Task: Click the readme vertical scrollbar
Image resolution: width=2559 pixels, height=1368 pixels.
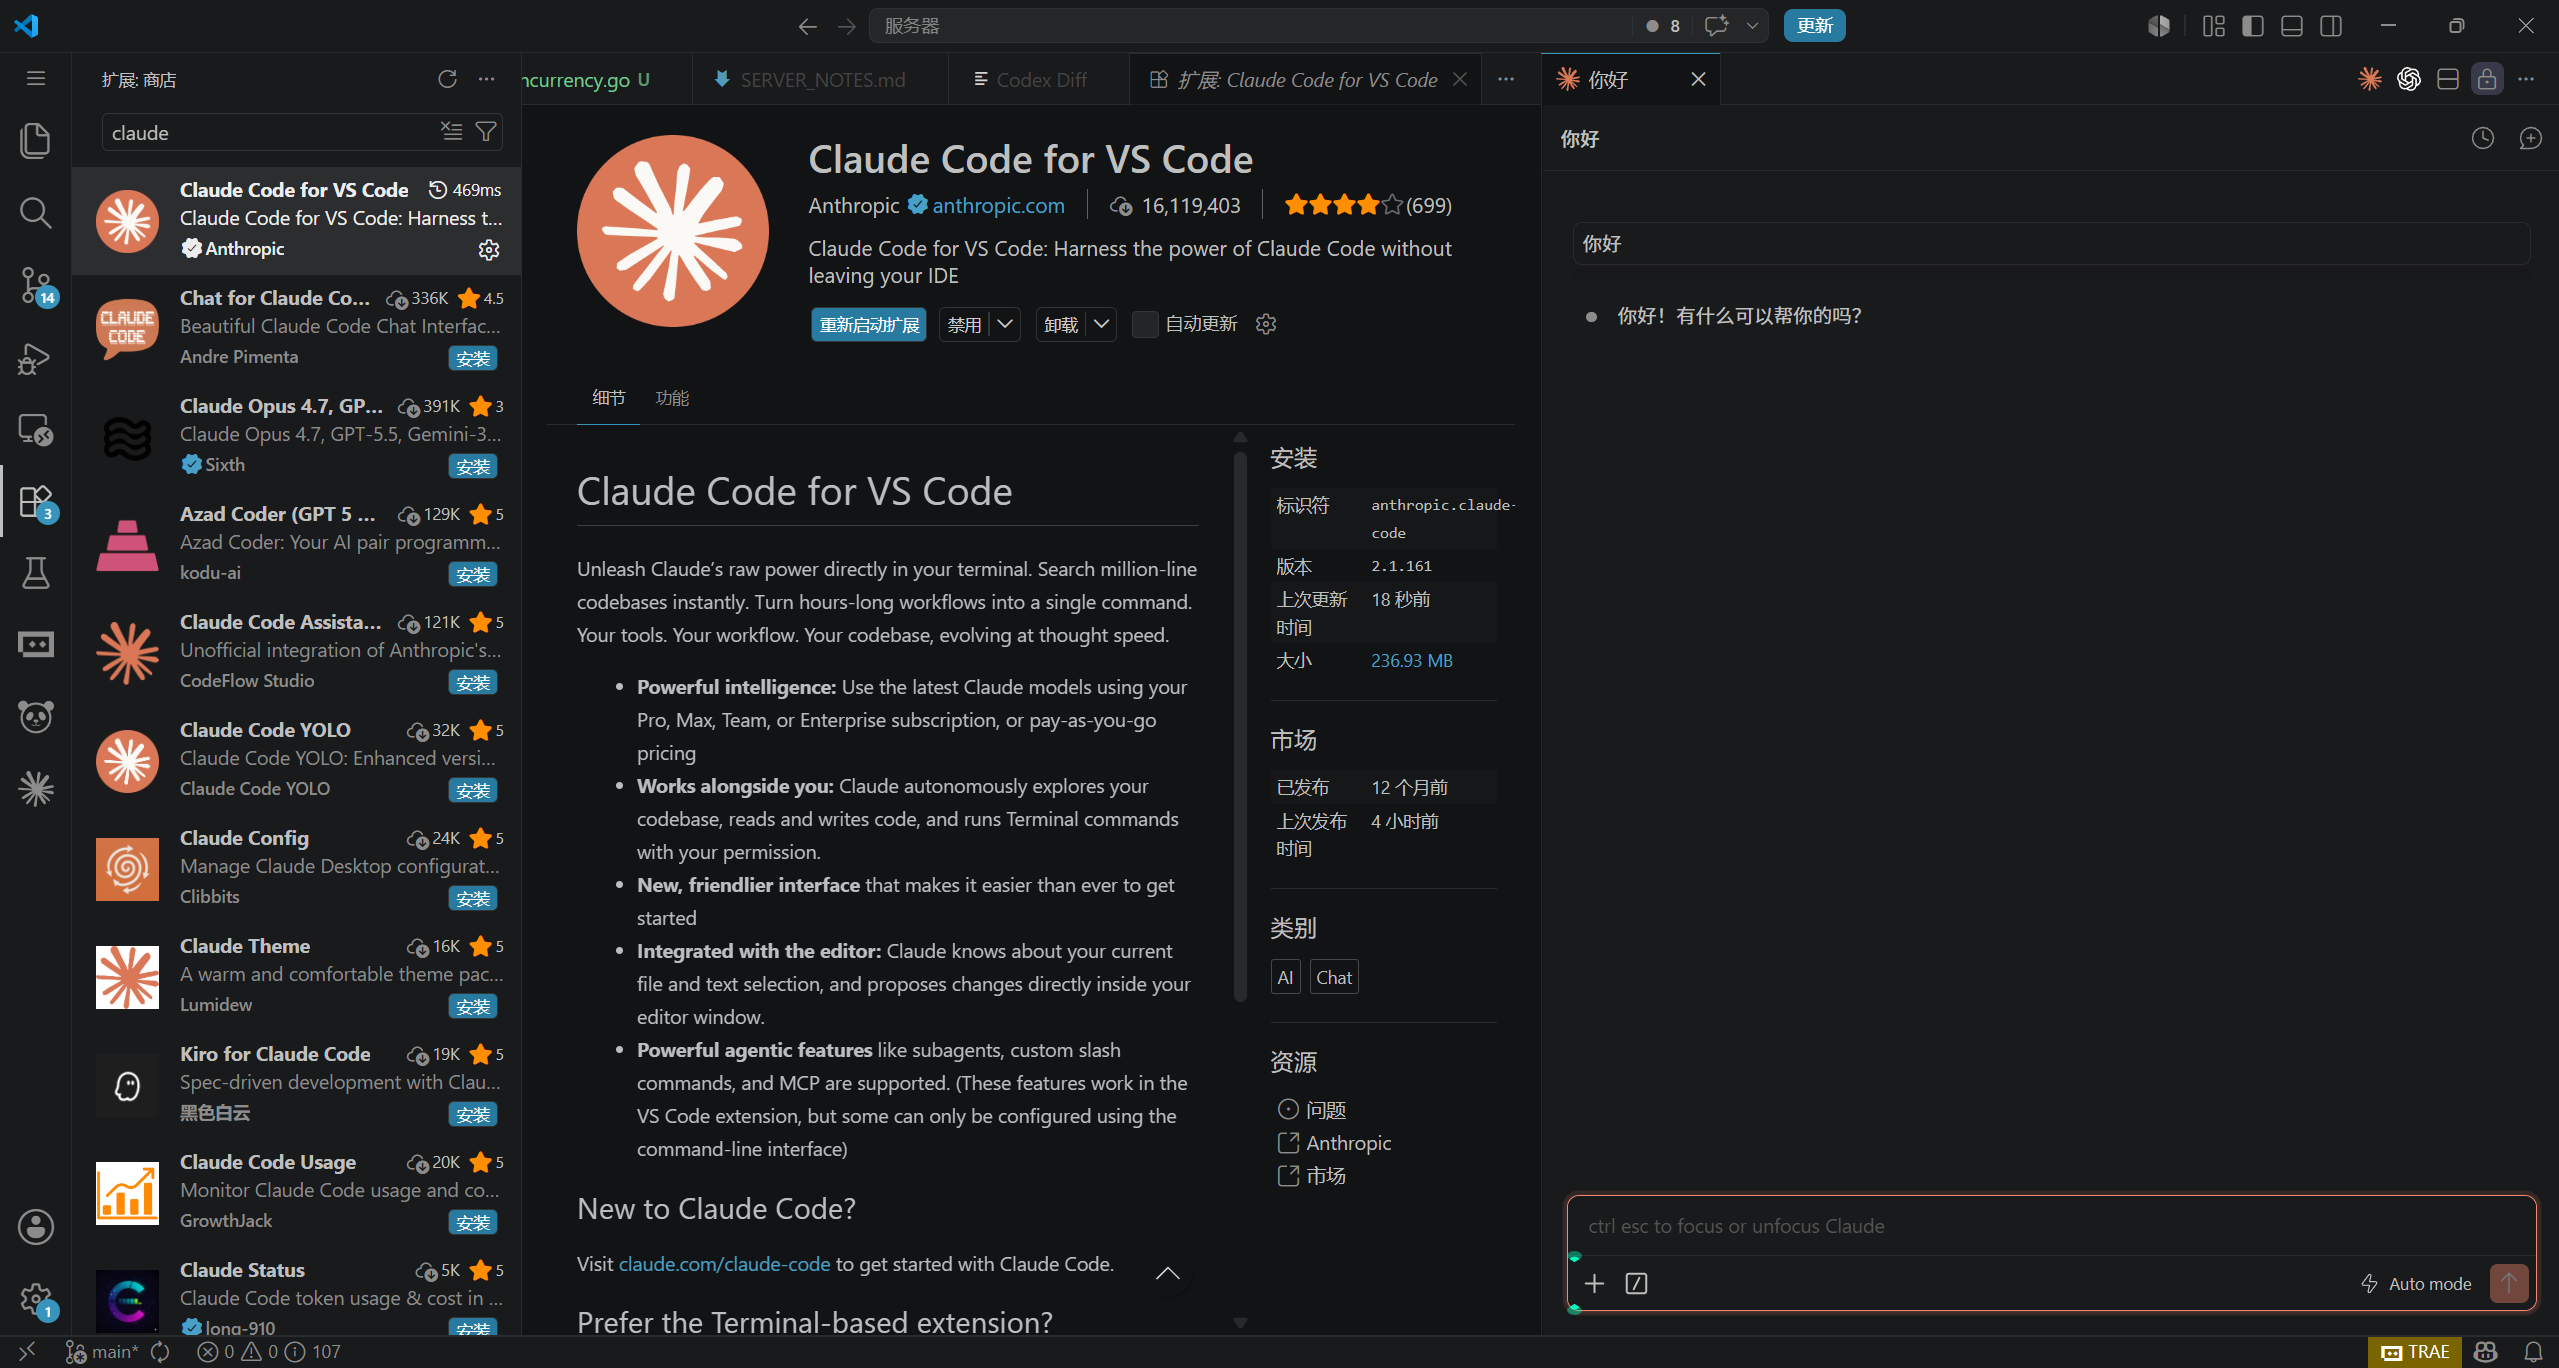Action: click(1240, 725)
